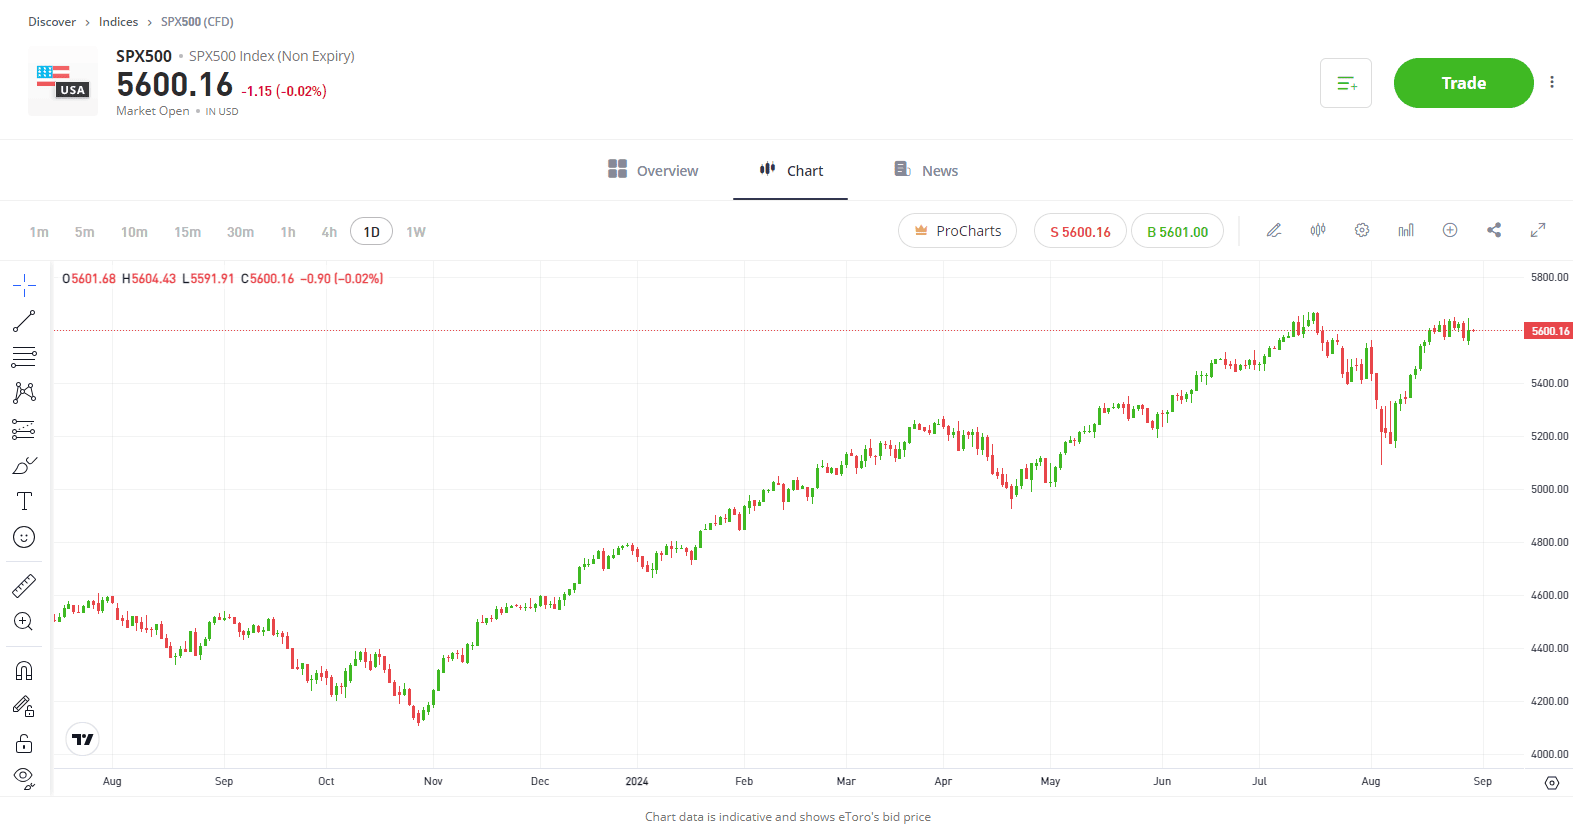Select the 30m timeframe

240,232
